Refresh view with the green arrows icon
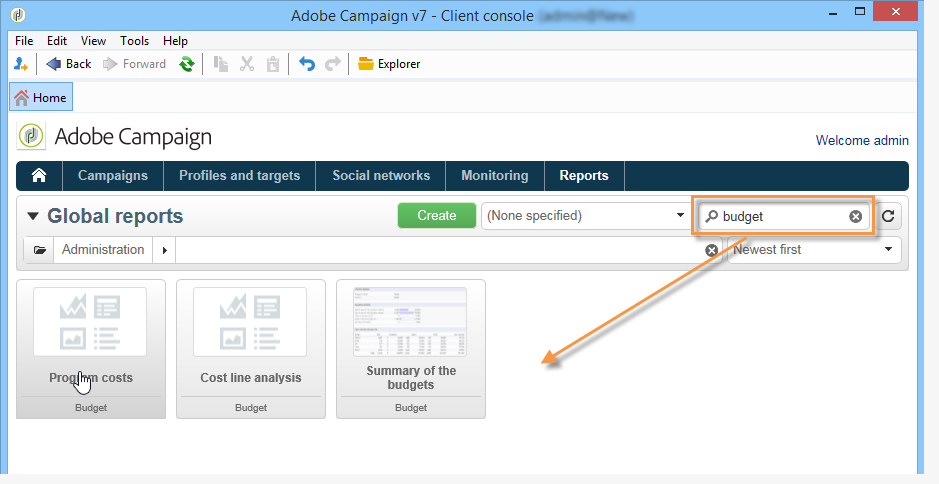Image resolution: width=939 pixels, height=484 pixels. click(187, 63)
